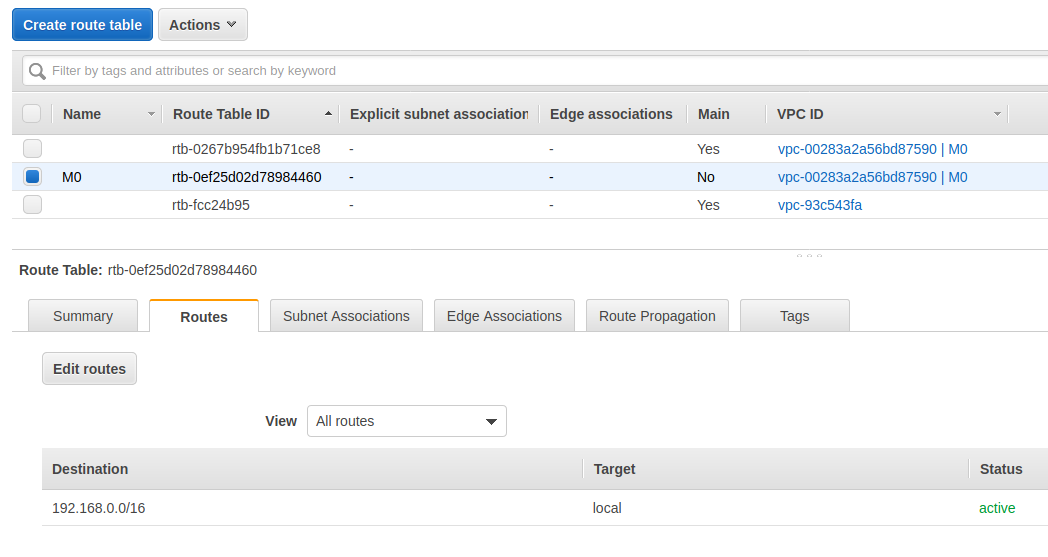Switch to the Summary tab
The height and width of the screenshot is (557, 1048).
click(83, 316)
